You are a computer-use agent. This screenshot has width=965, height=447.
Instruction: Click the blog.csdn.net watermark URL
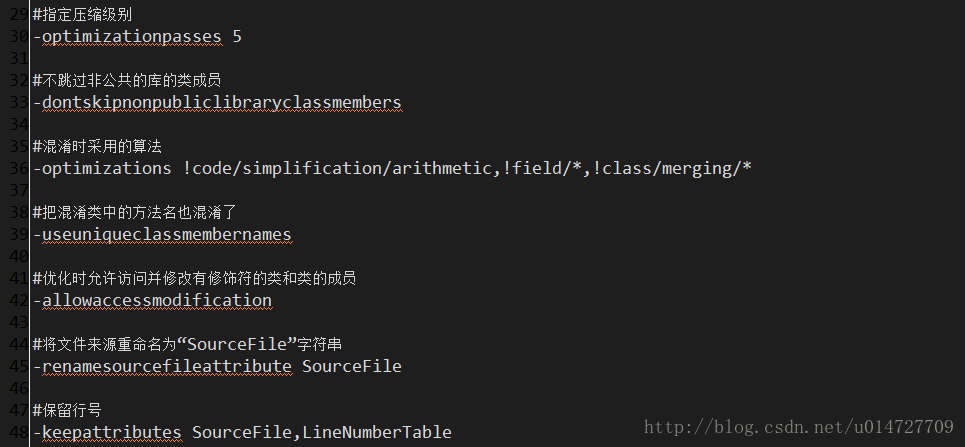[x=799, y=427]
